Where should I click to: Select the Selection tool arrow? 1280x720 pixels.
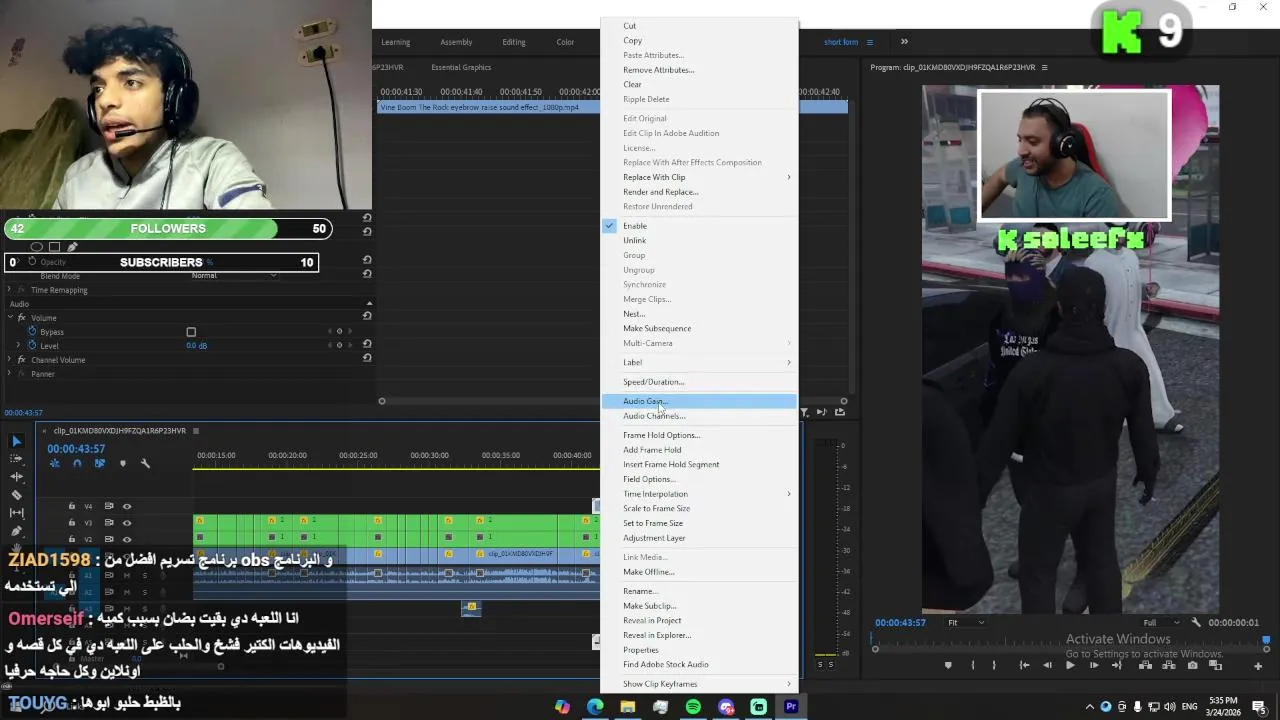tap(16, 441)
